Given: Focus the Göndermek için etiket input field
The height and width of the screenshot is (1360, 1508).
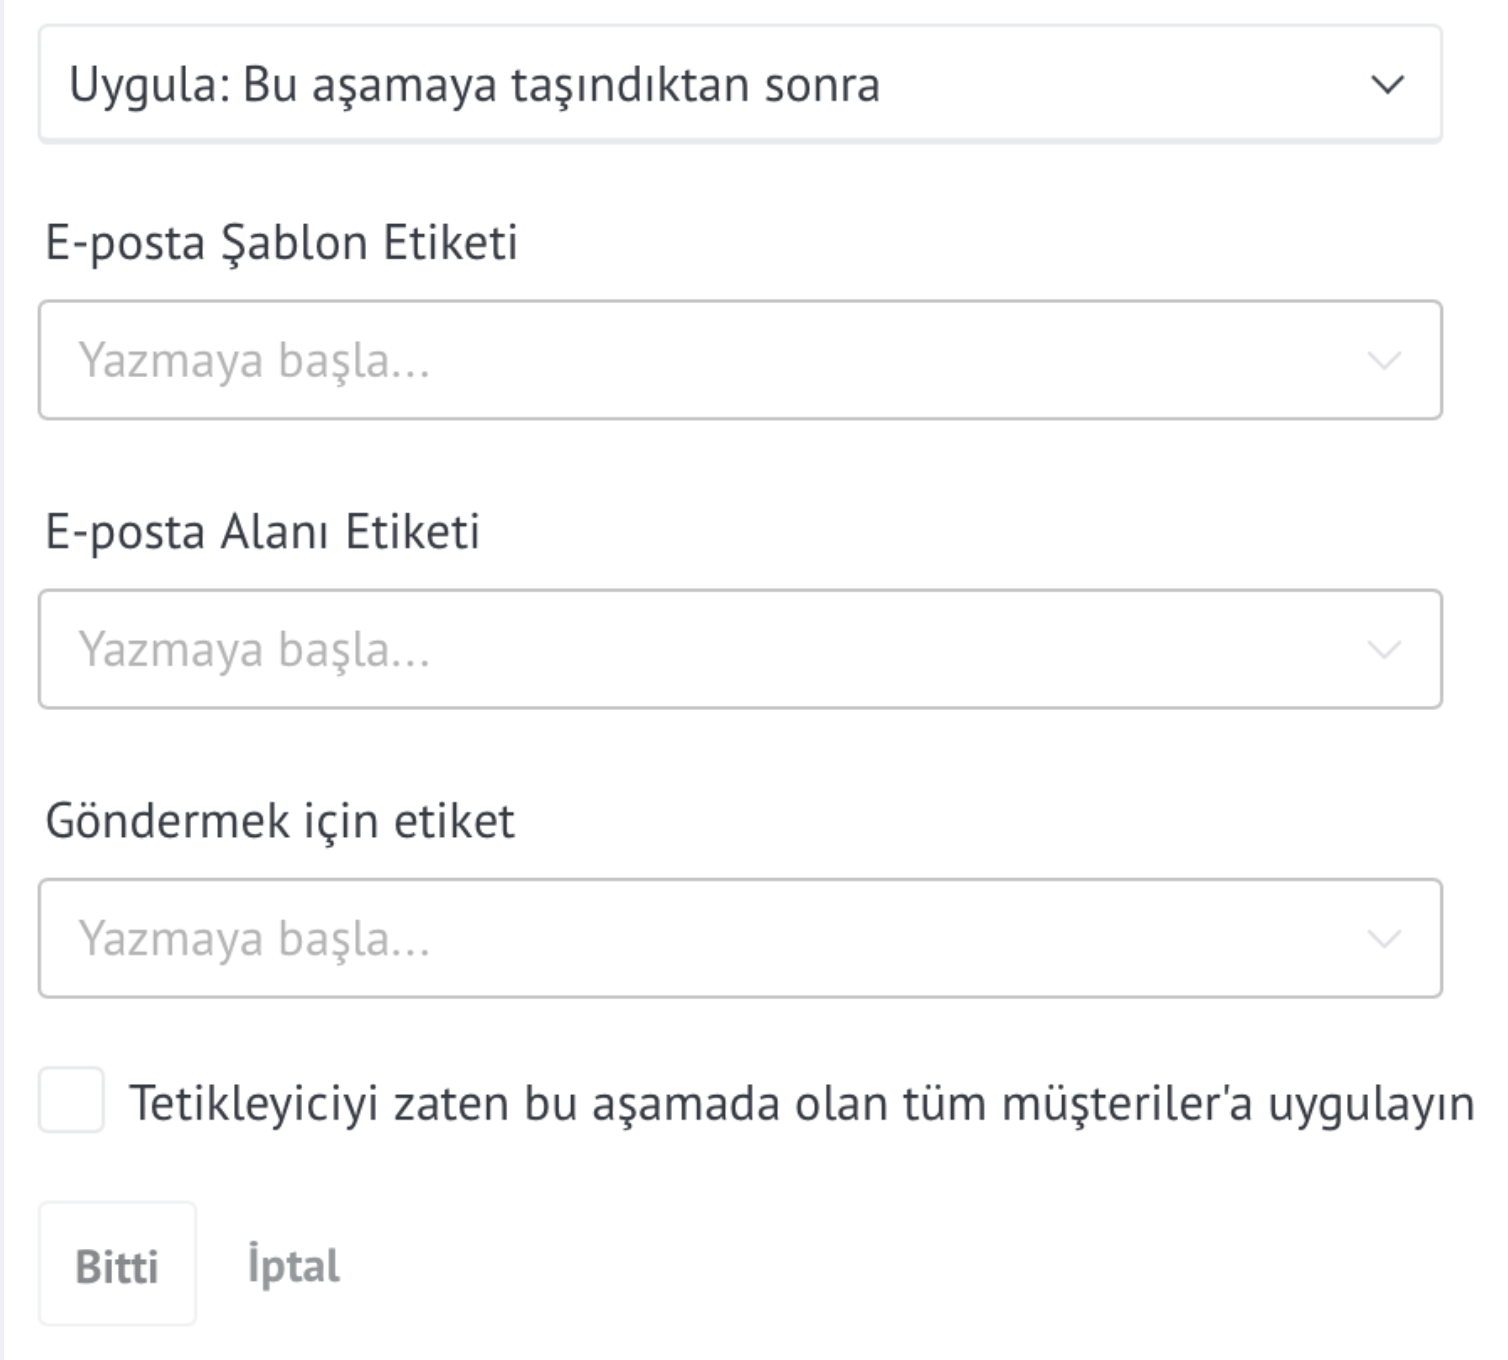Looking at the screenshot, I should (740, 938).
